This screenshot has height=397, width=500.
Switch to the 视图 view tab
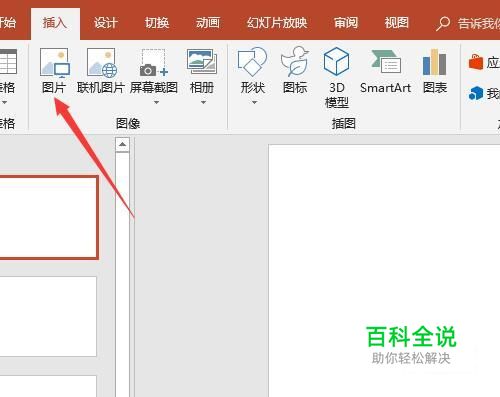coord(396,23)
